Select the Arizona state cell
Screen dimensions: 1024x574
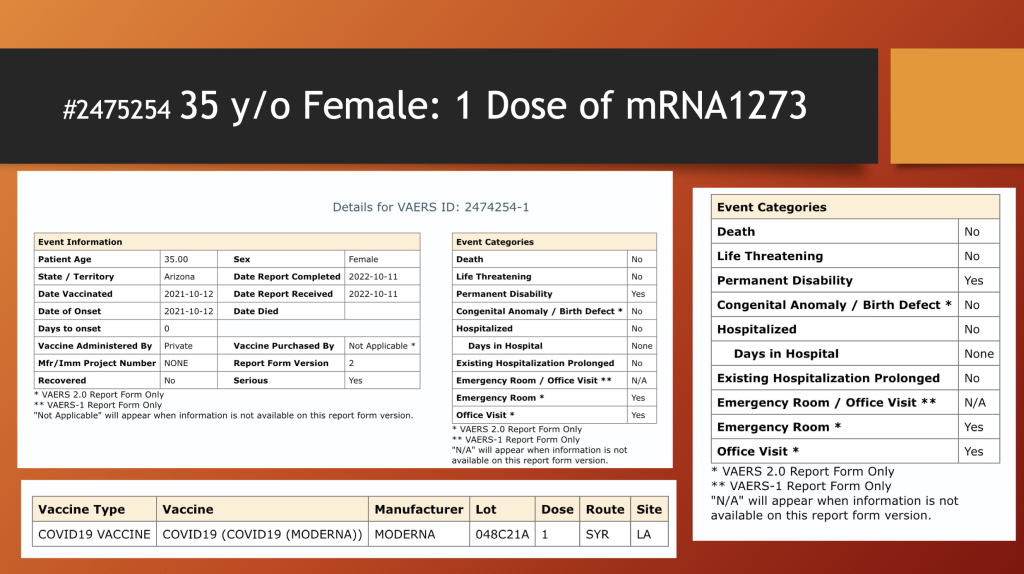point(180,276)
